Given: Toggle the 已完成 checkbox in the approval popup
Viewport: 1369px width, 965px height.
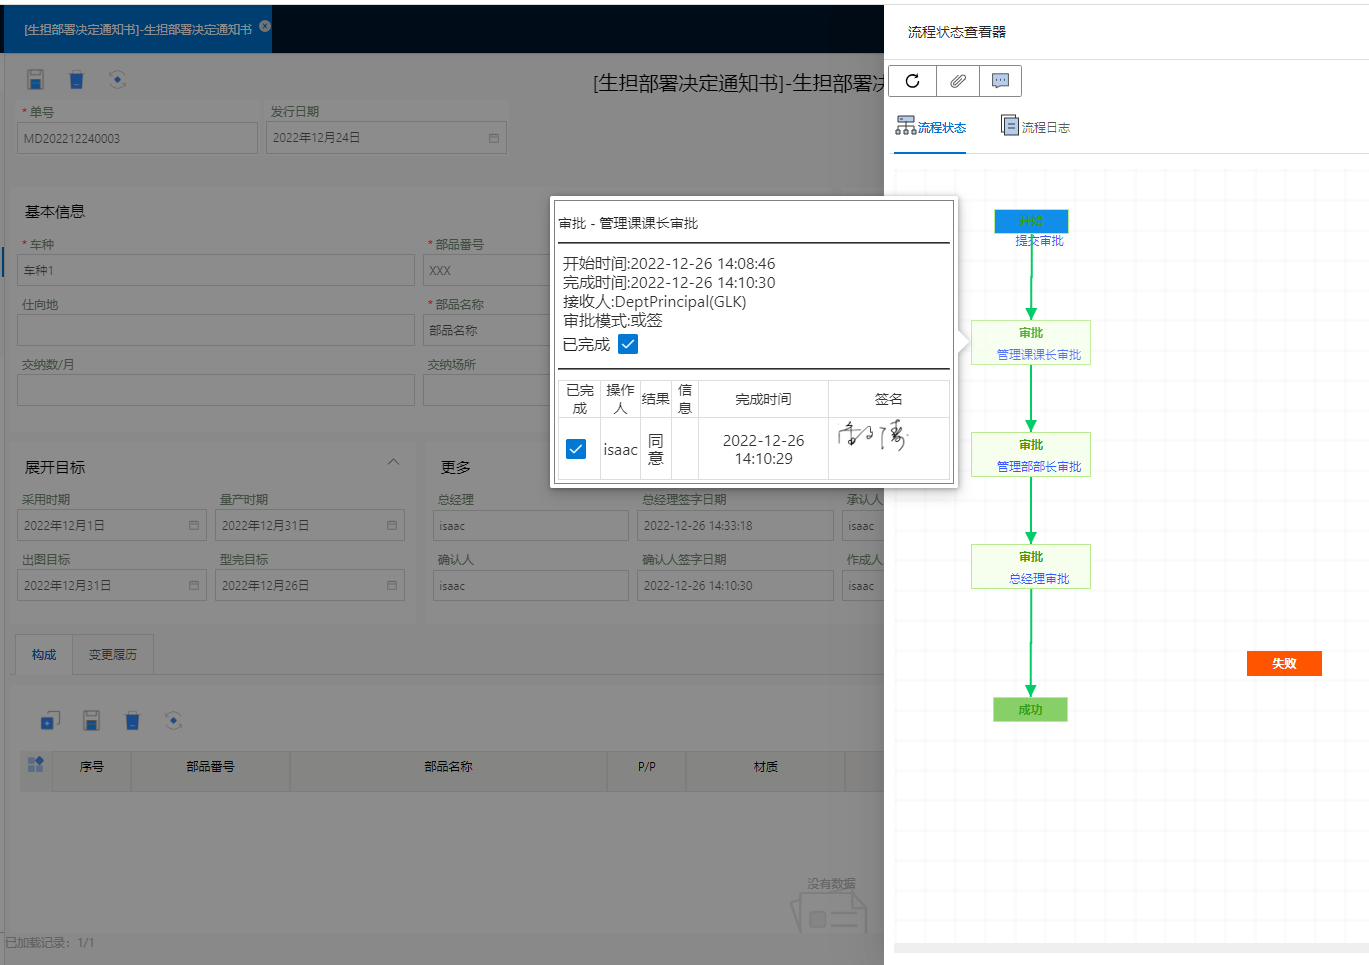Looking at the screenshot, I should tap(628, 344).
